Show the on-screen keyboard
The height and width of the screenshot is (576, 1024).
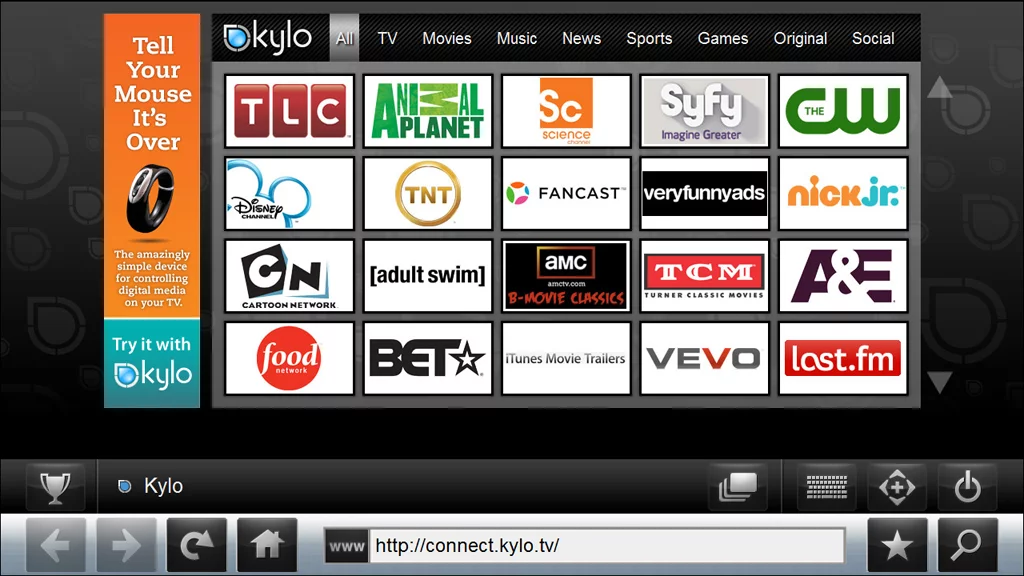click(x=827, y=487)
